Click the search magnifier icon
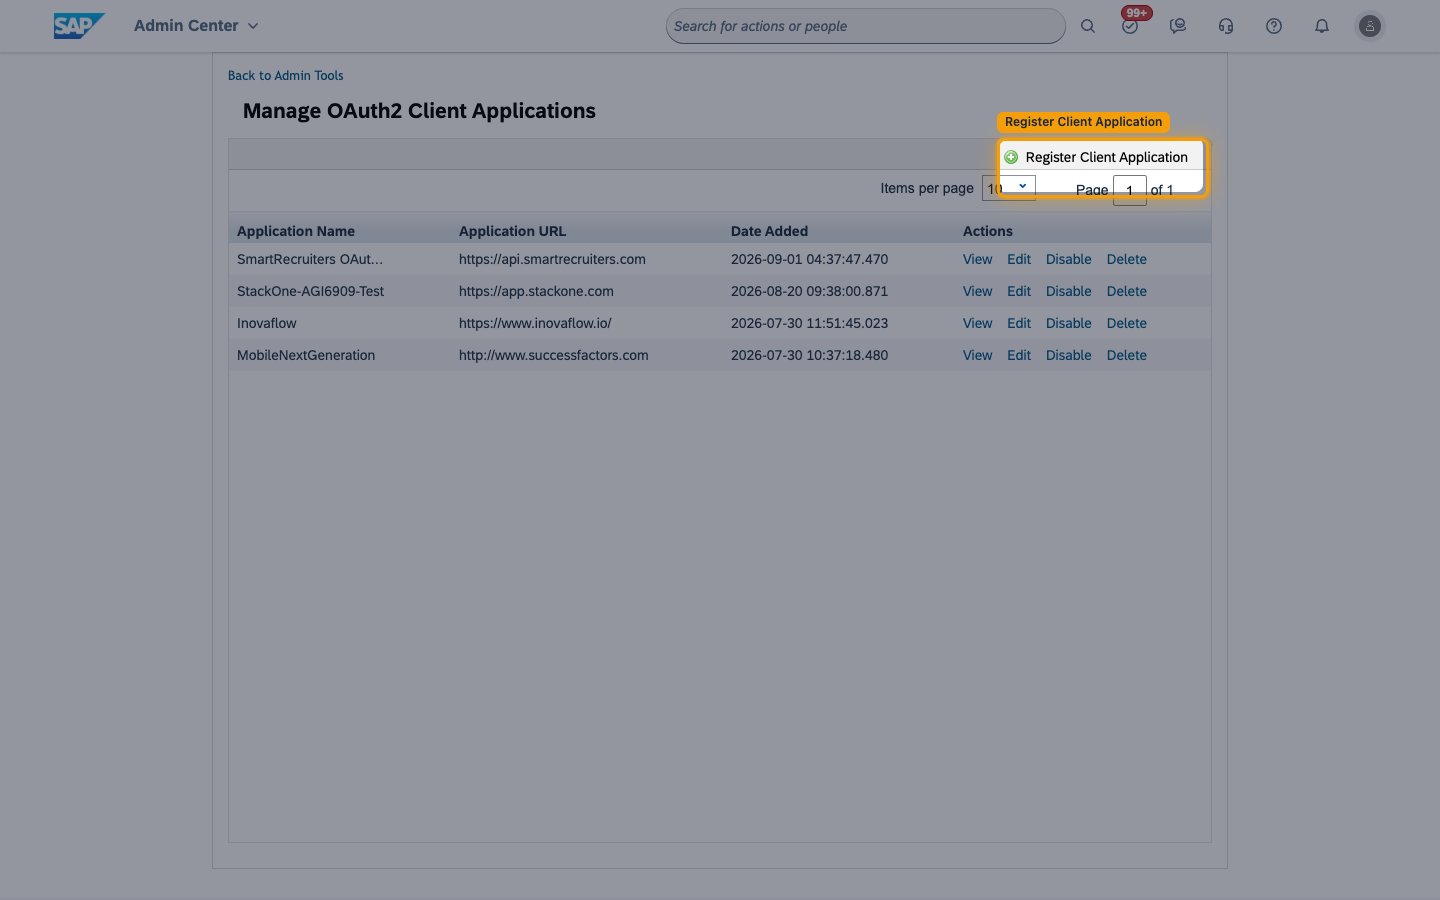The image size is (1440, 900). 1088,26
